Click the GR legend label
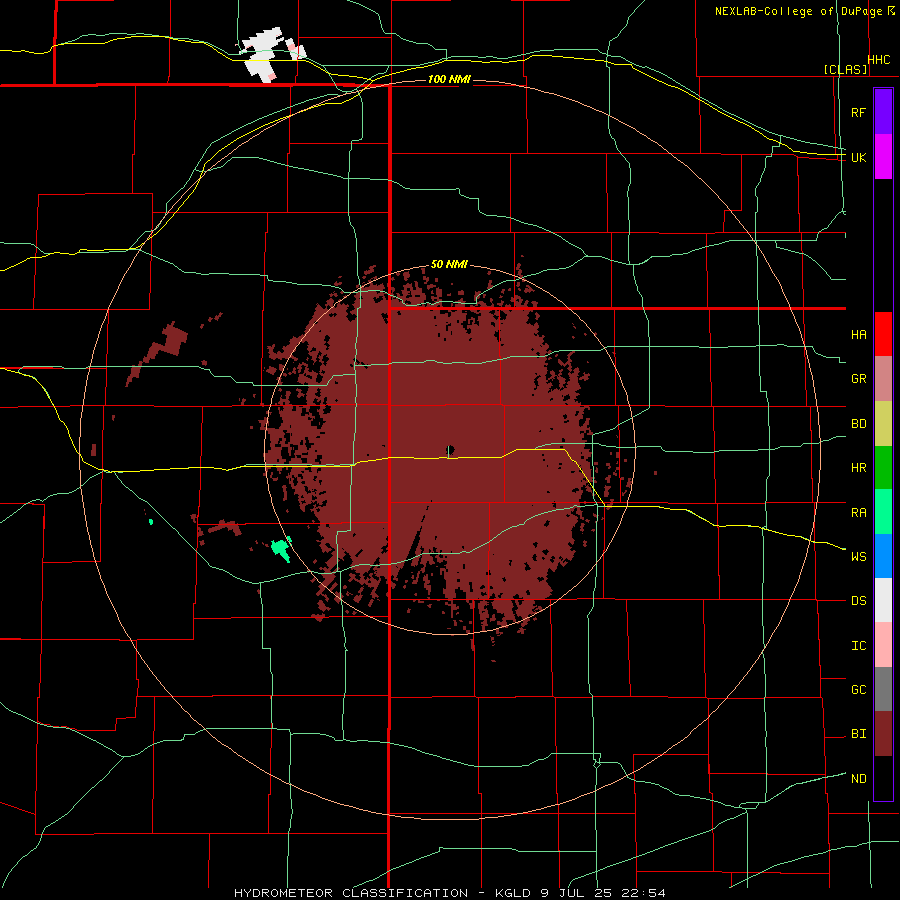Screen dimensions: 900x900 858,379
